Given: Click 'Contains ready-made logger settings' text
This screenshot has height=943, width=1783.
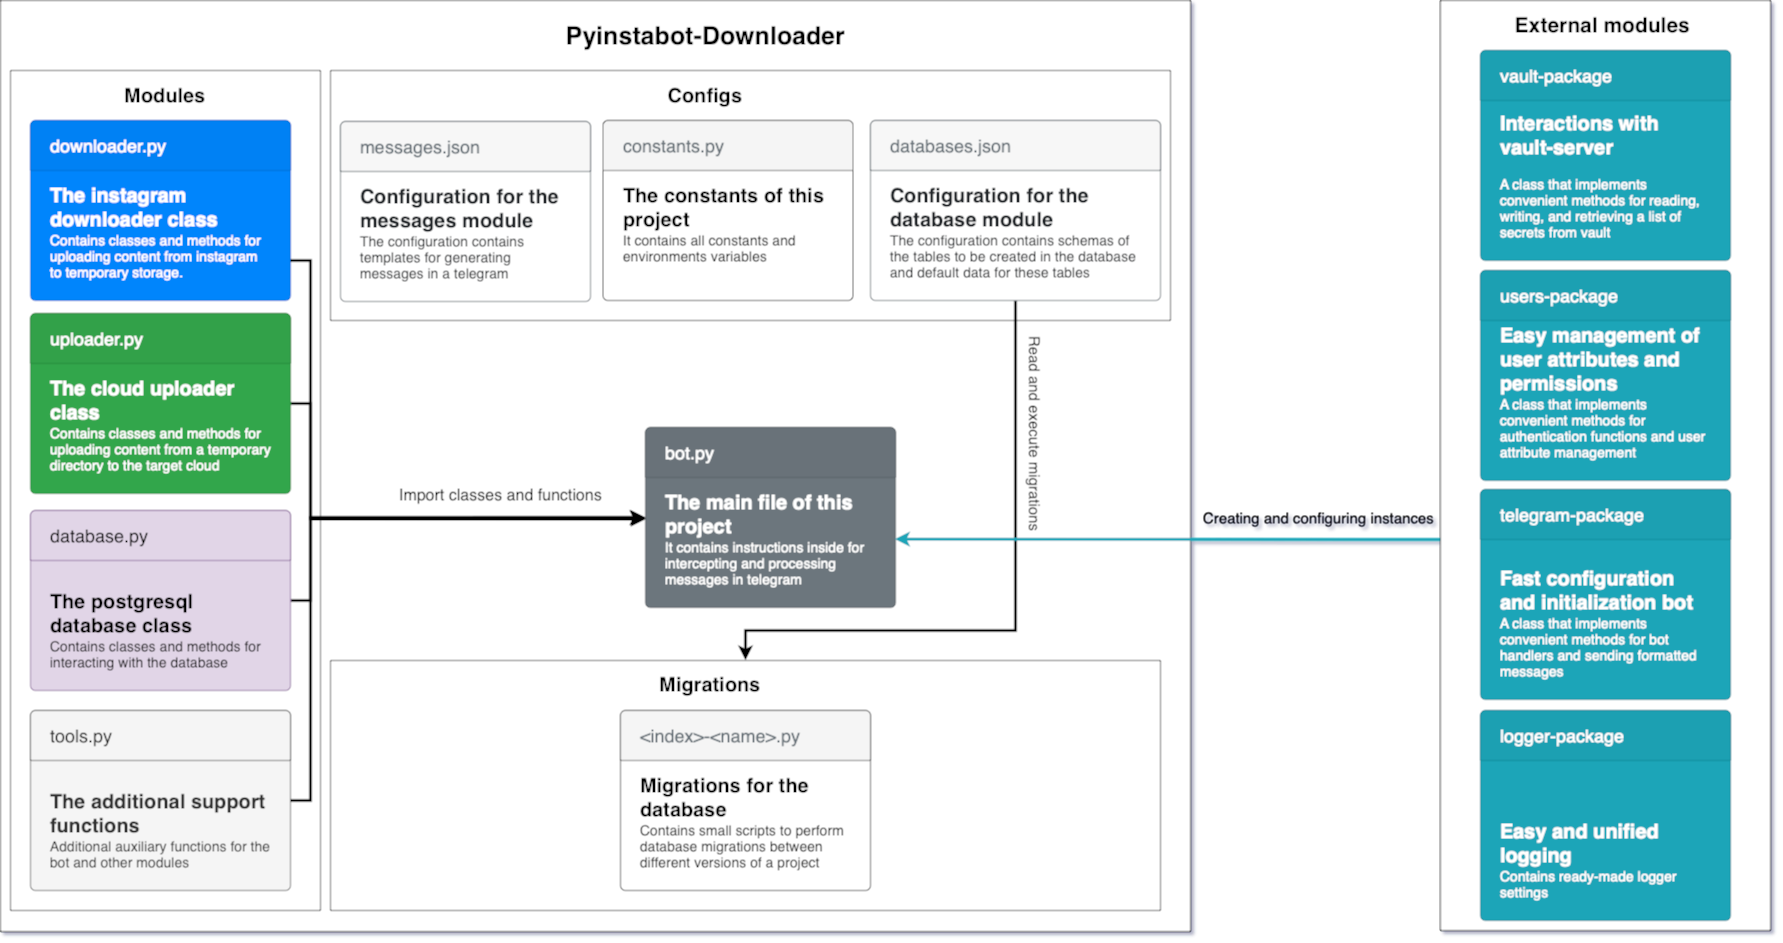Looking at the screenshot, I should coord(1587,884).
